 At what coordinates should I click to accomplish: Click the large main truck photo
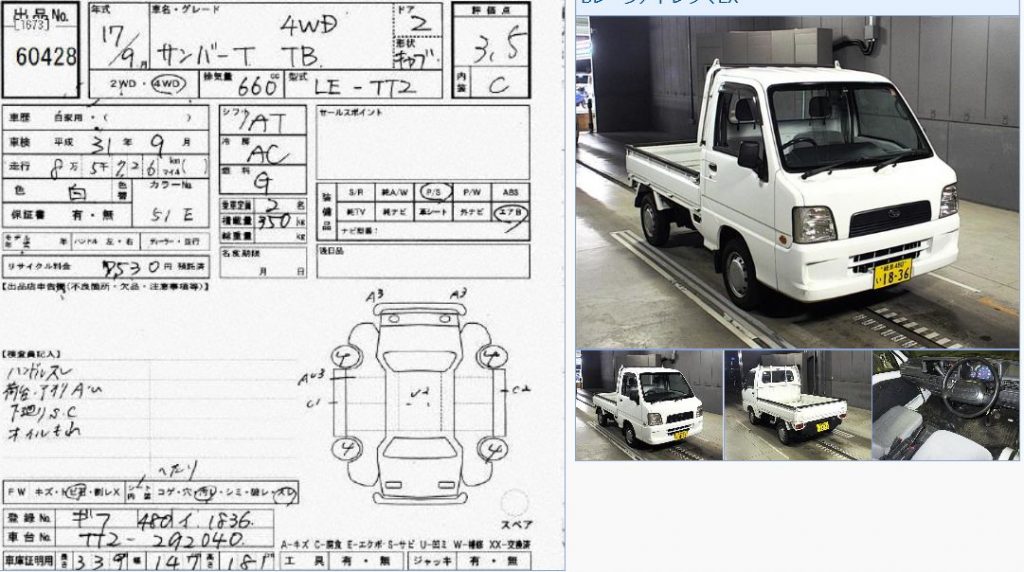pyautogui.click(x=797, y=182)
